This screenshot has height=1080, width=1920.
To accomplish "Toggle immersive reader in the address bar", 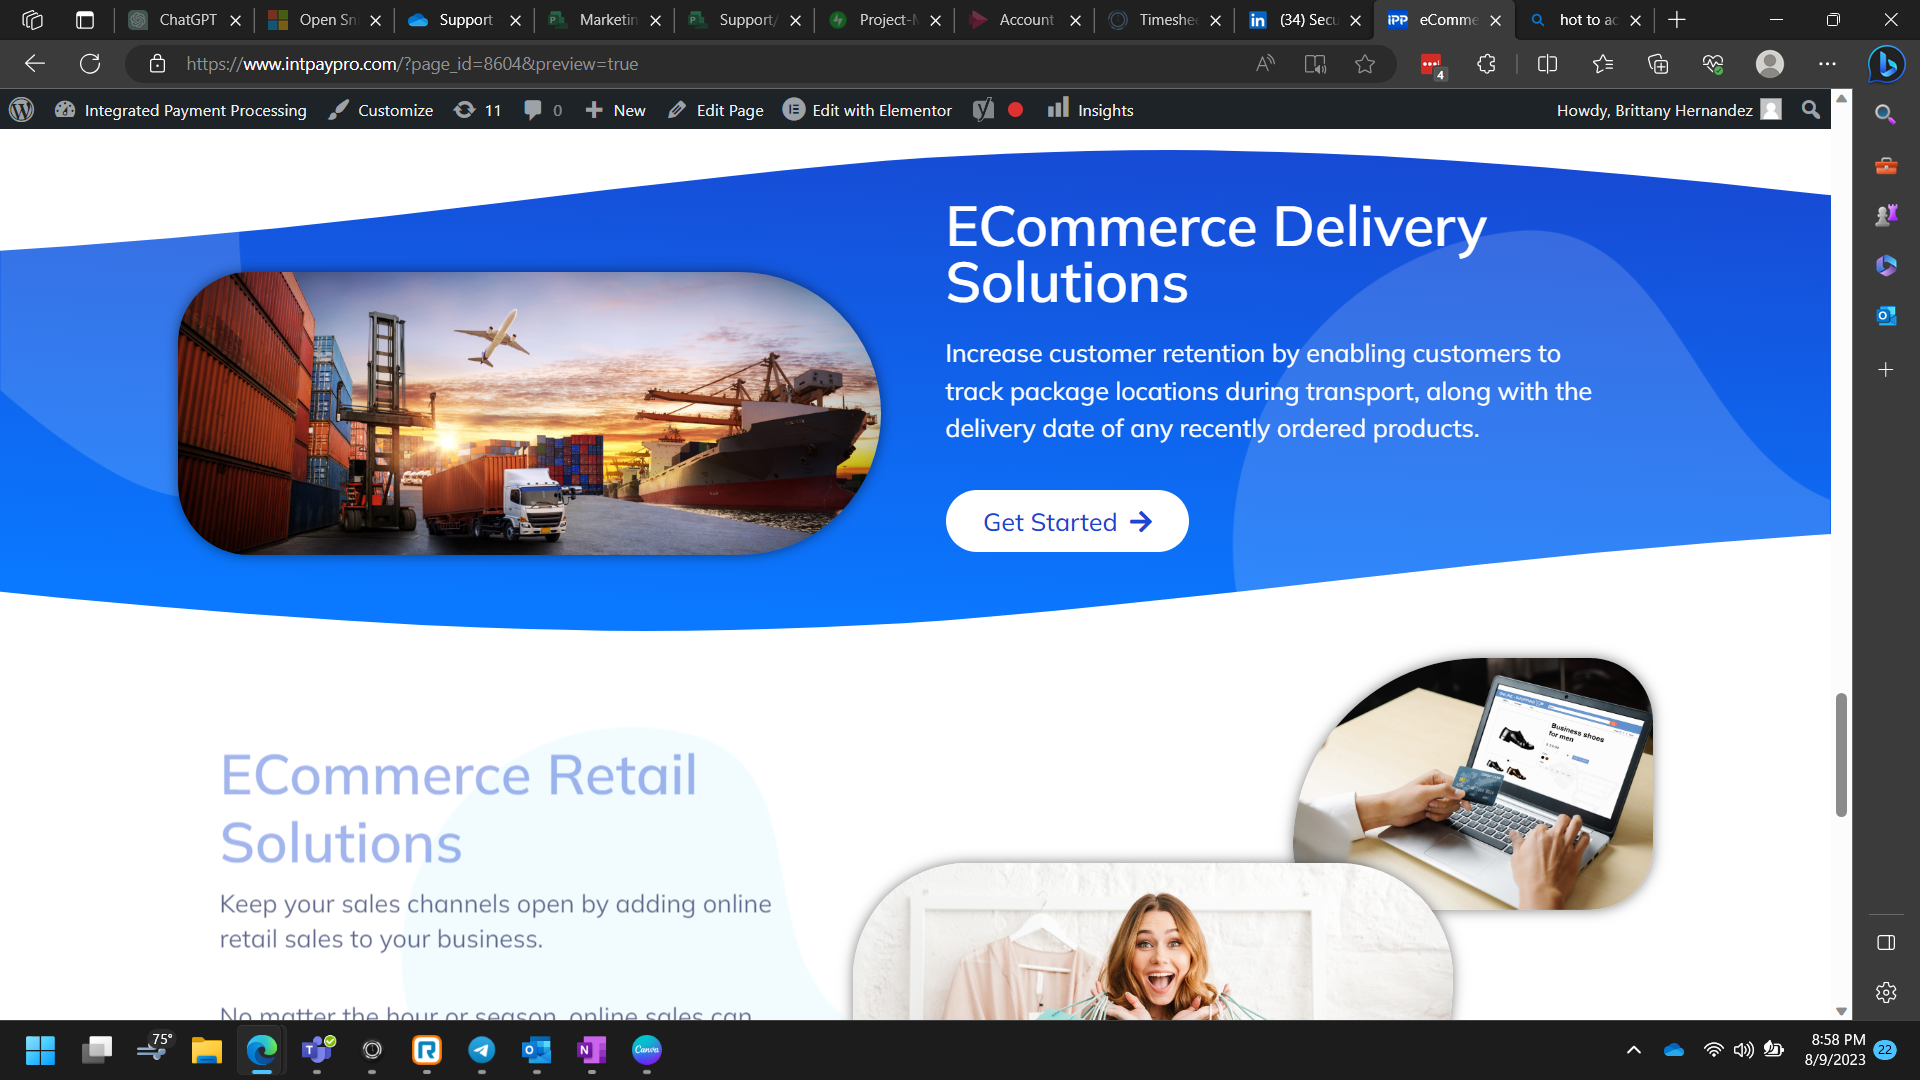I will 1315,64.
